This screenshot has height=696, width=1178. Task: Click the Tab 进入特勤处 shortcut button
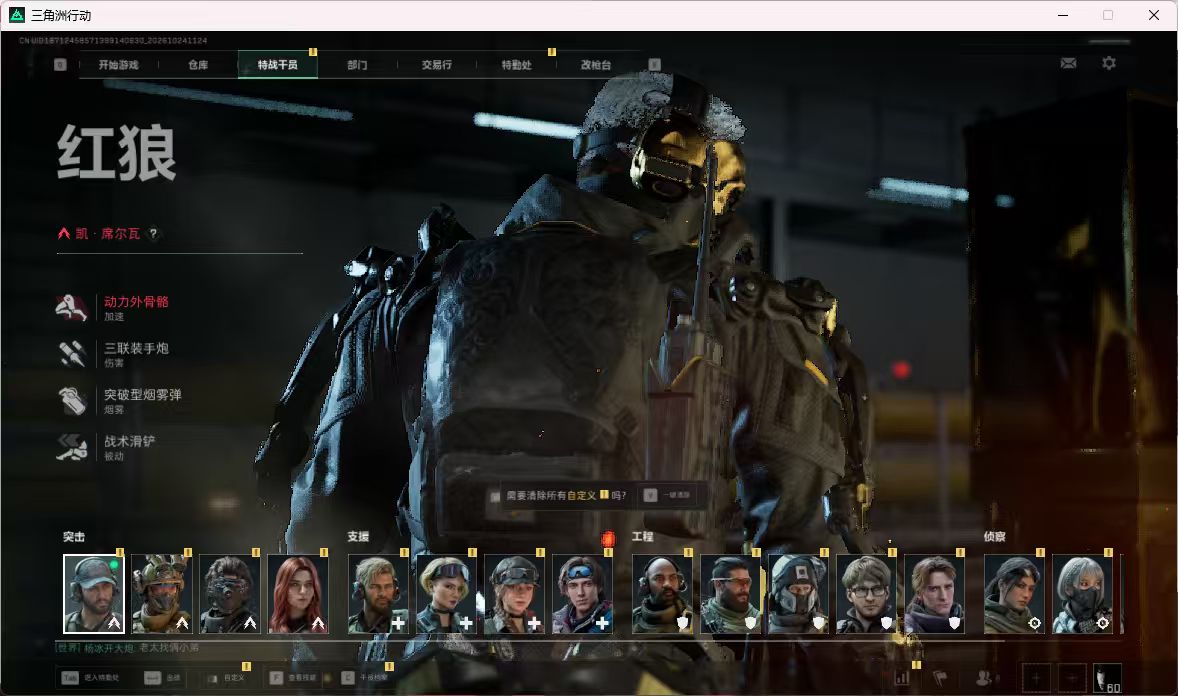(91, 677)
